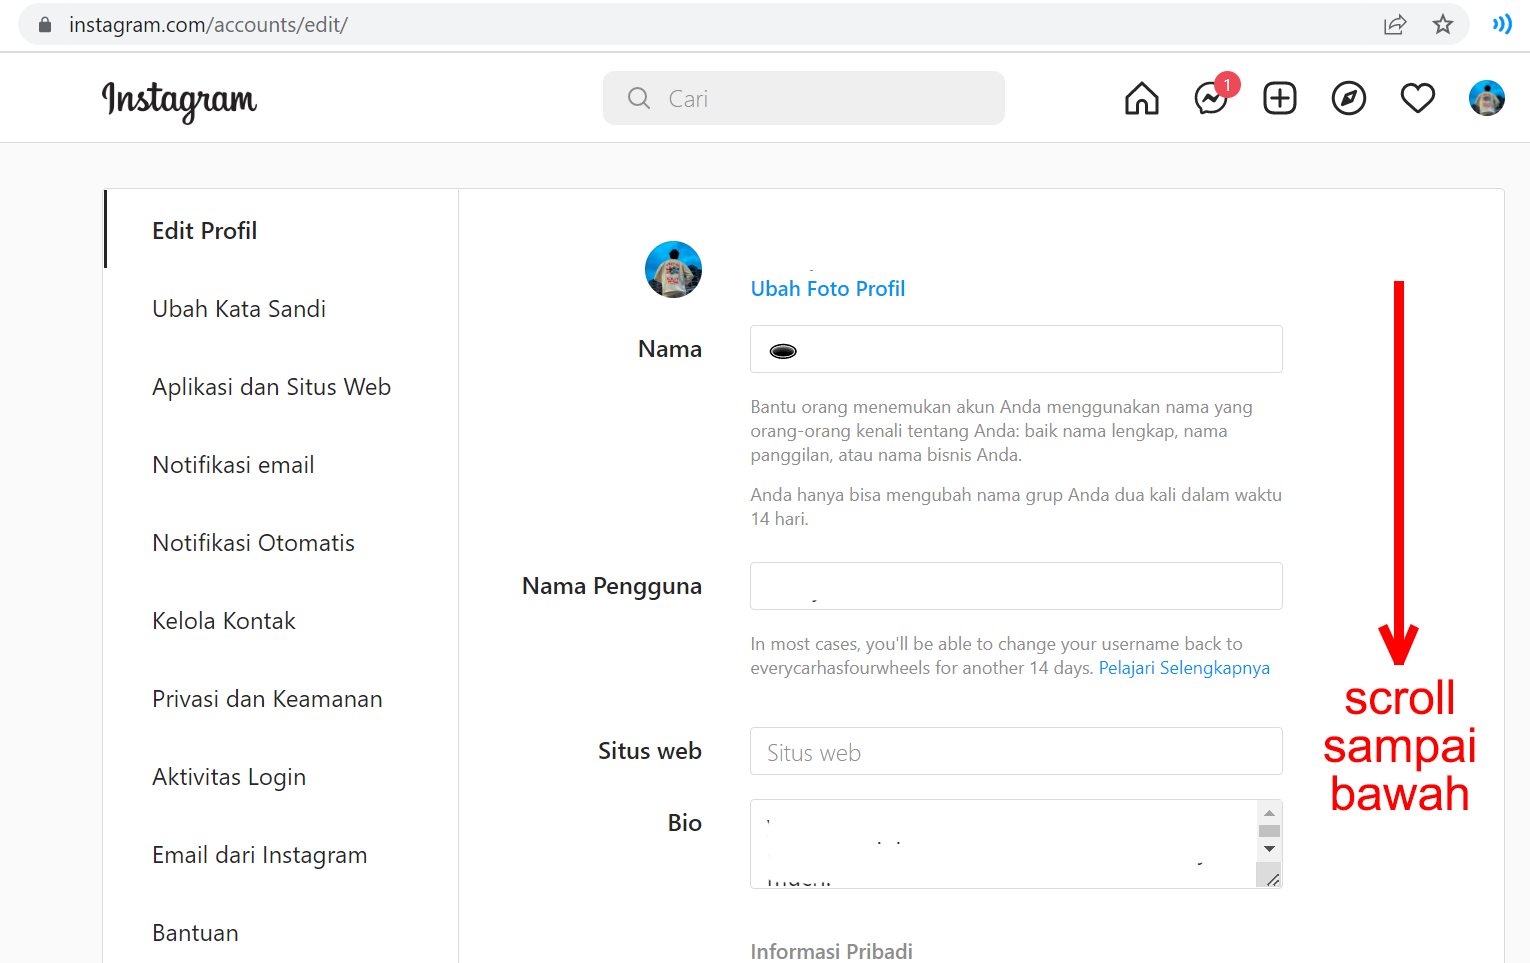
Task: Focus the Cari search field
Action: point(804,98)
